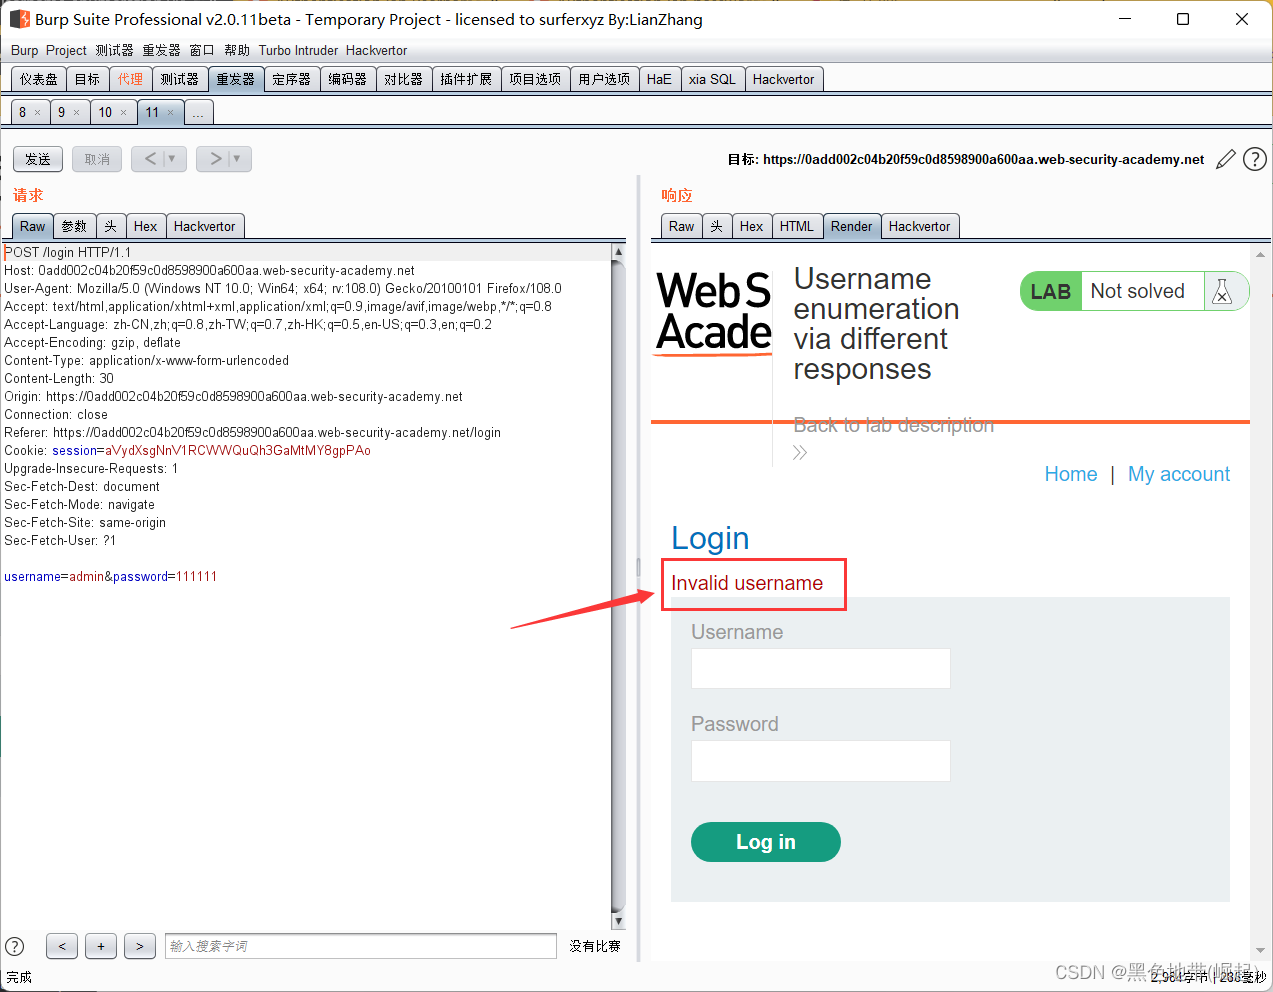Add a new repeater tab with ellipsis
This screenshot has width=1273, height=992.
(198, 113)
